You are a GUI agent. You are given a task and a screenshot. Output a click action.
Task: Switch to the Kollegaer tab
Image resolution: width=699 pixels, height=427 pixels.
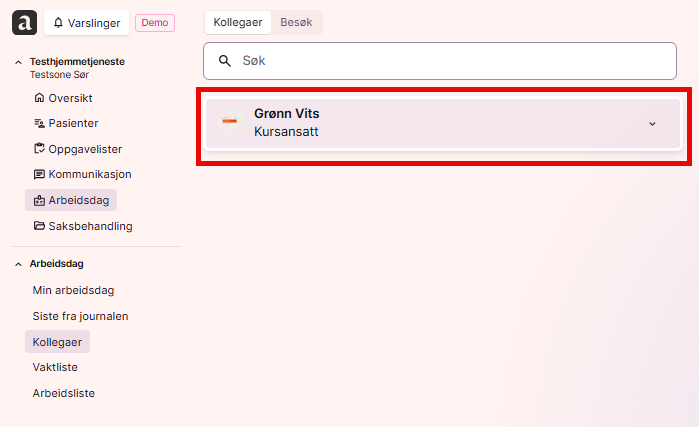(238, 22)
